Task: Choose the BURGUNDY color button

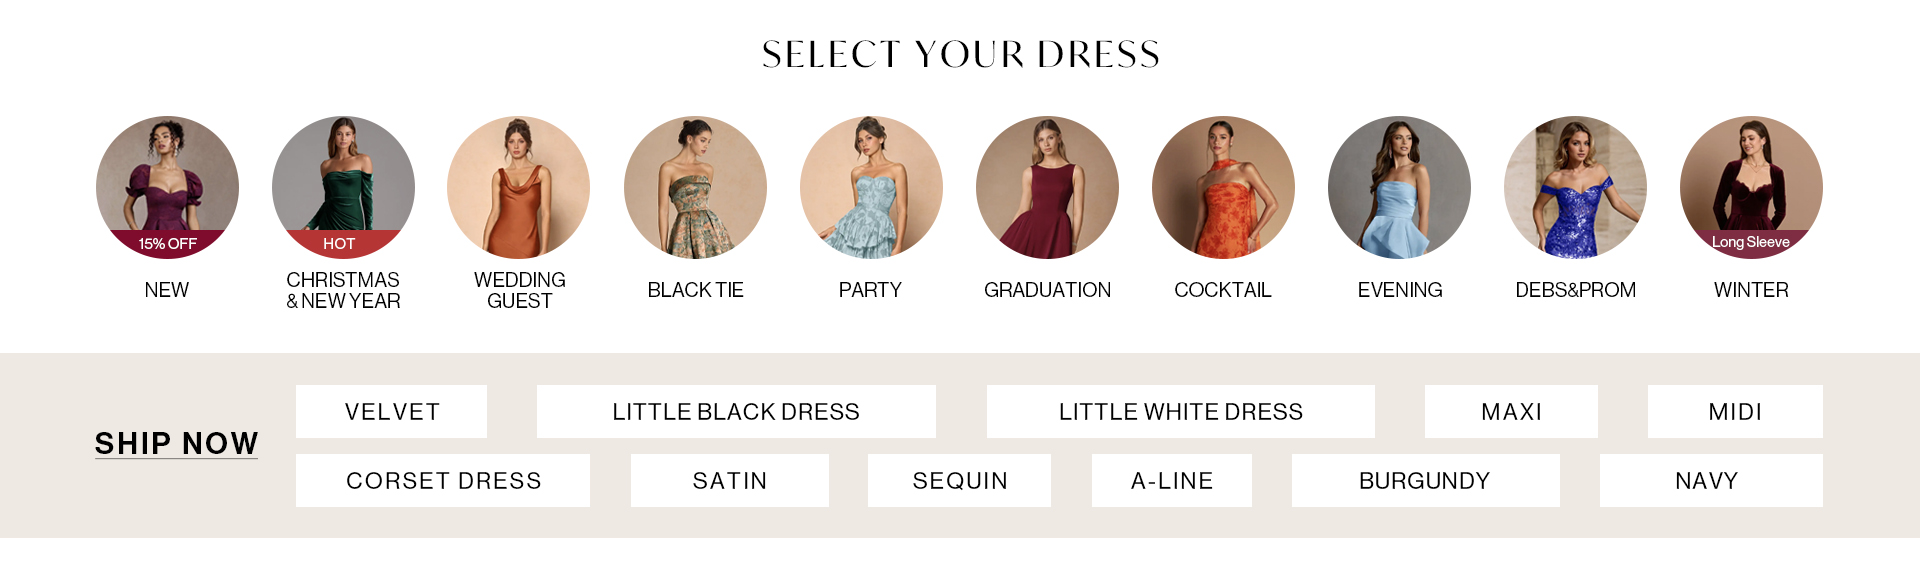Action: (1425, 480)
